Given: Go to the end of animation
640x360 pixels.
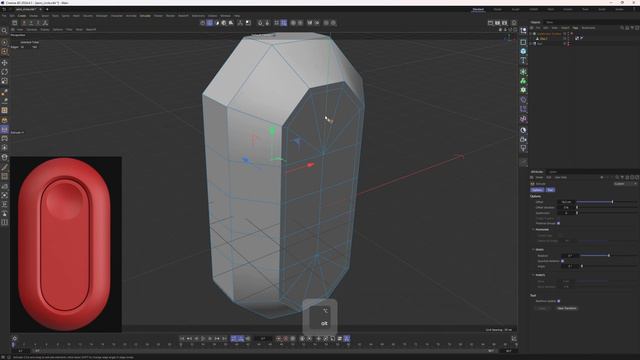Looking at the screenshot, I should point(224,338).
